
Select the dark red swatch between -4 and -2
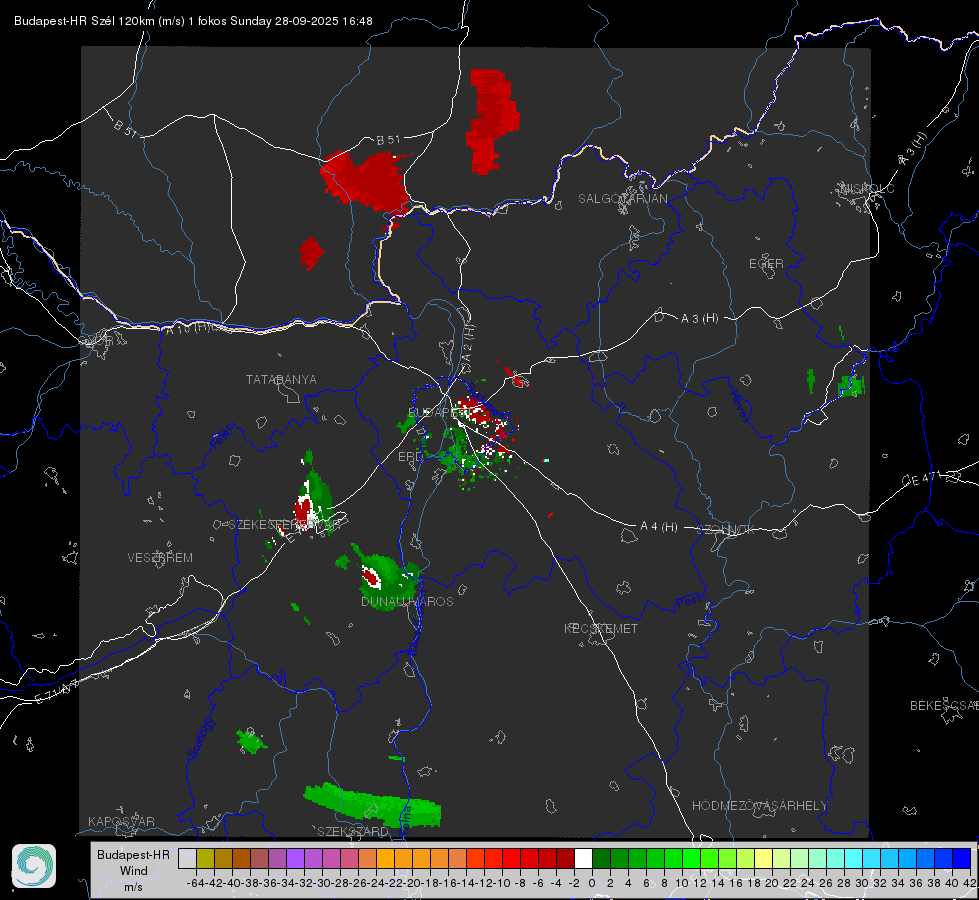click(565, 858)
